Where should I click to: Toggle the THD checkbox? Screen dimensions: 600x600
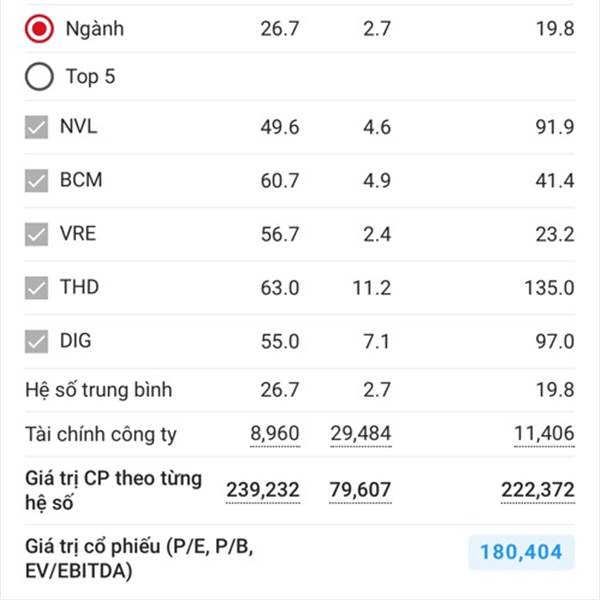37,288
